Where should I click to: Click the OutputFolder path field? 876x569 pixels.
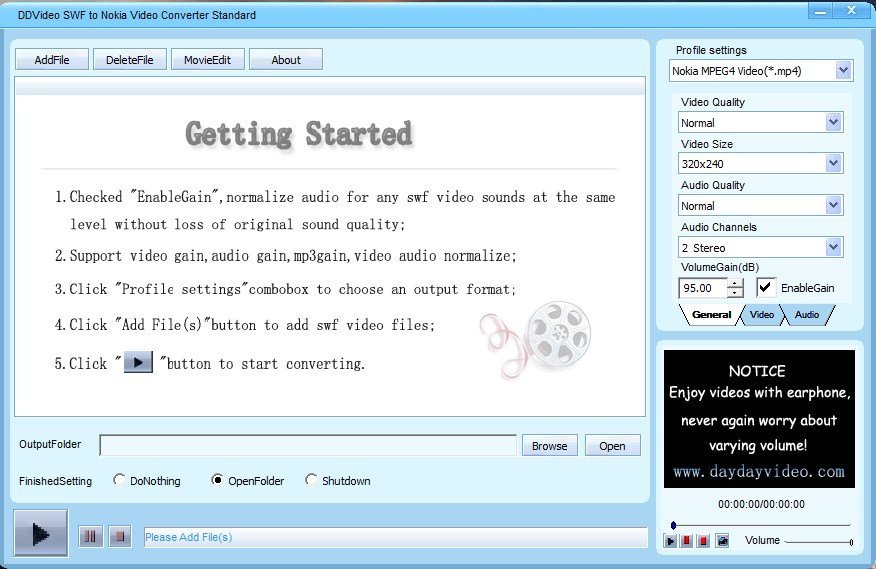pos(308,445)
